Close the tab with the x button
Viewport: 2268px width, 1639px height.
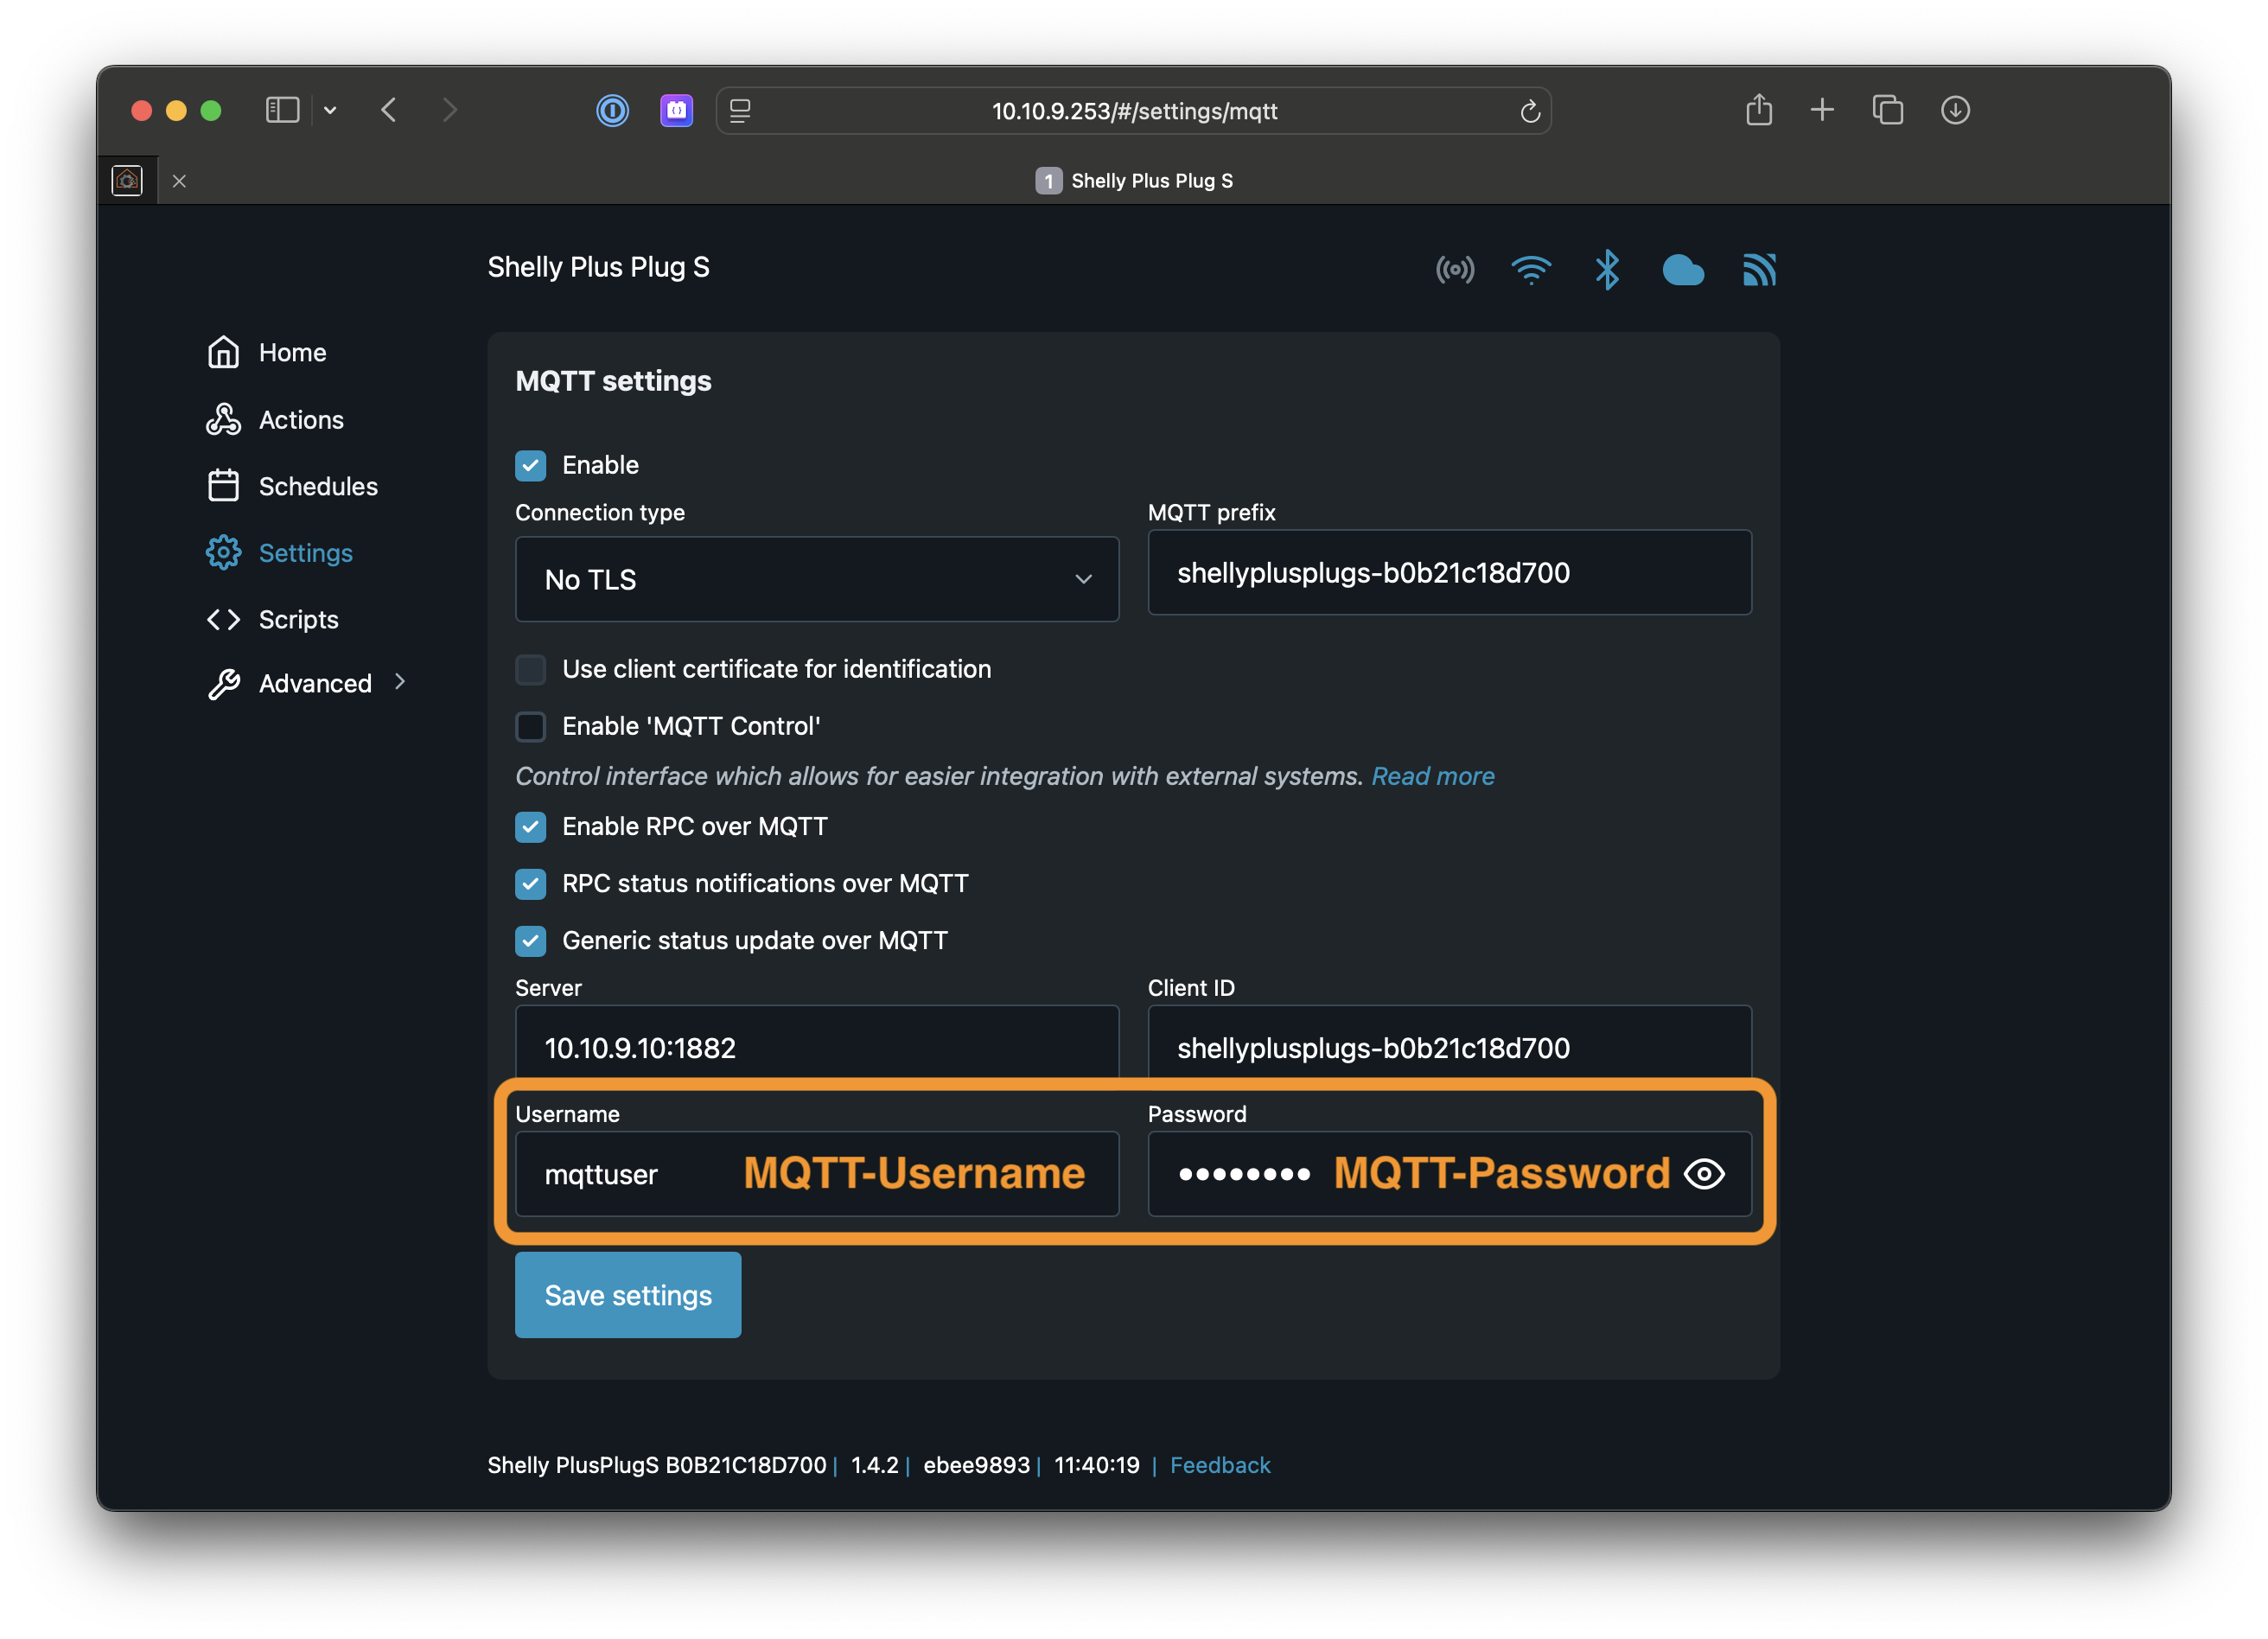179,181
